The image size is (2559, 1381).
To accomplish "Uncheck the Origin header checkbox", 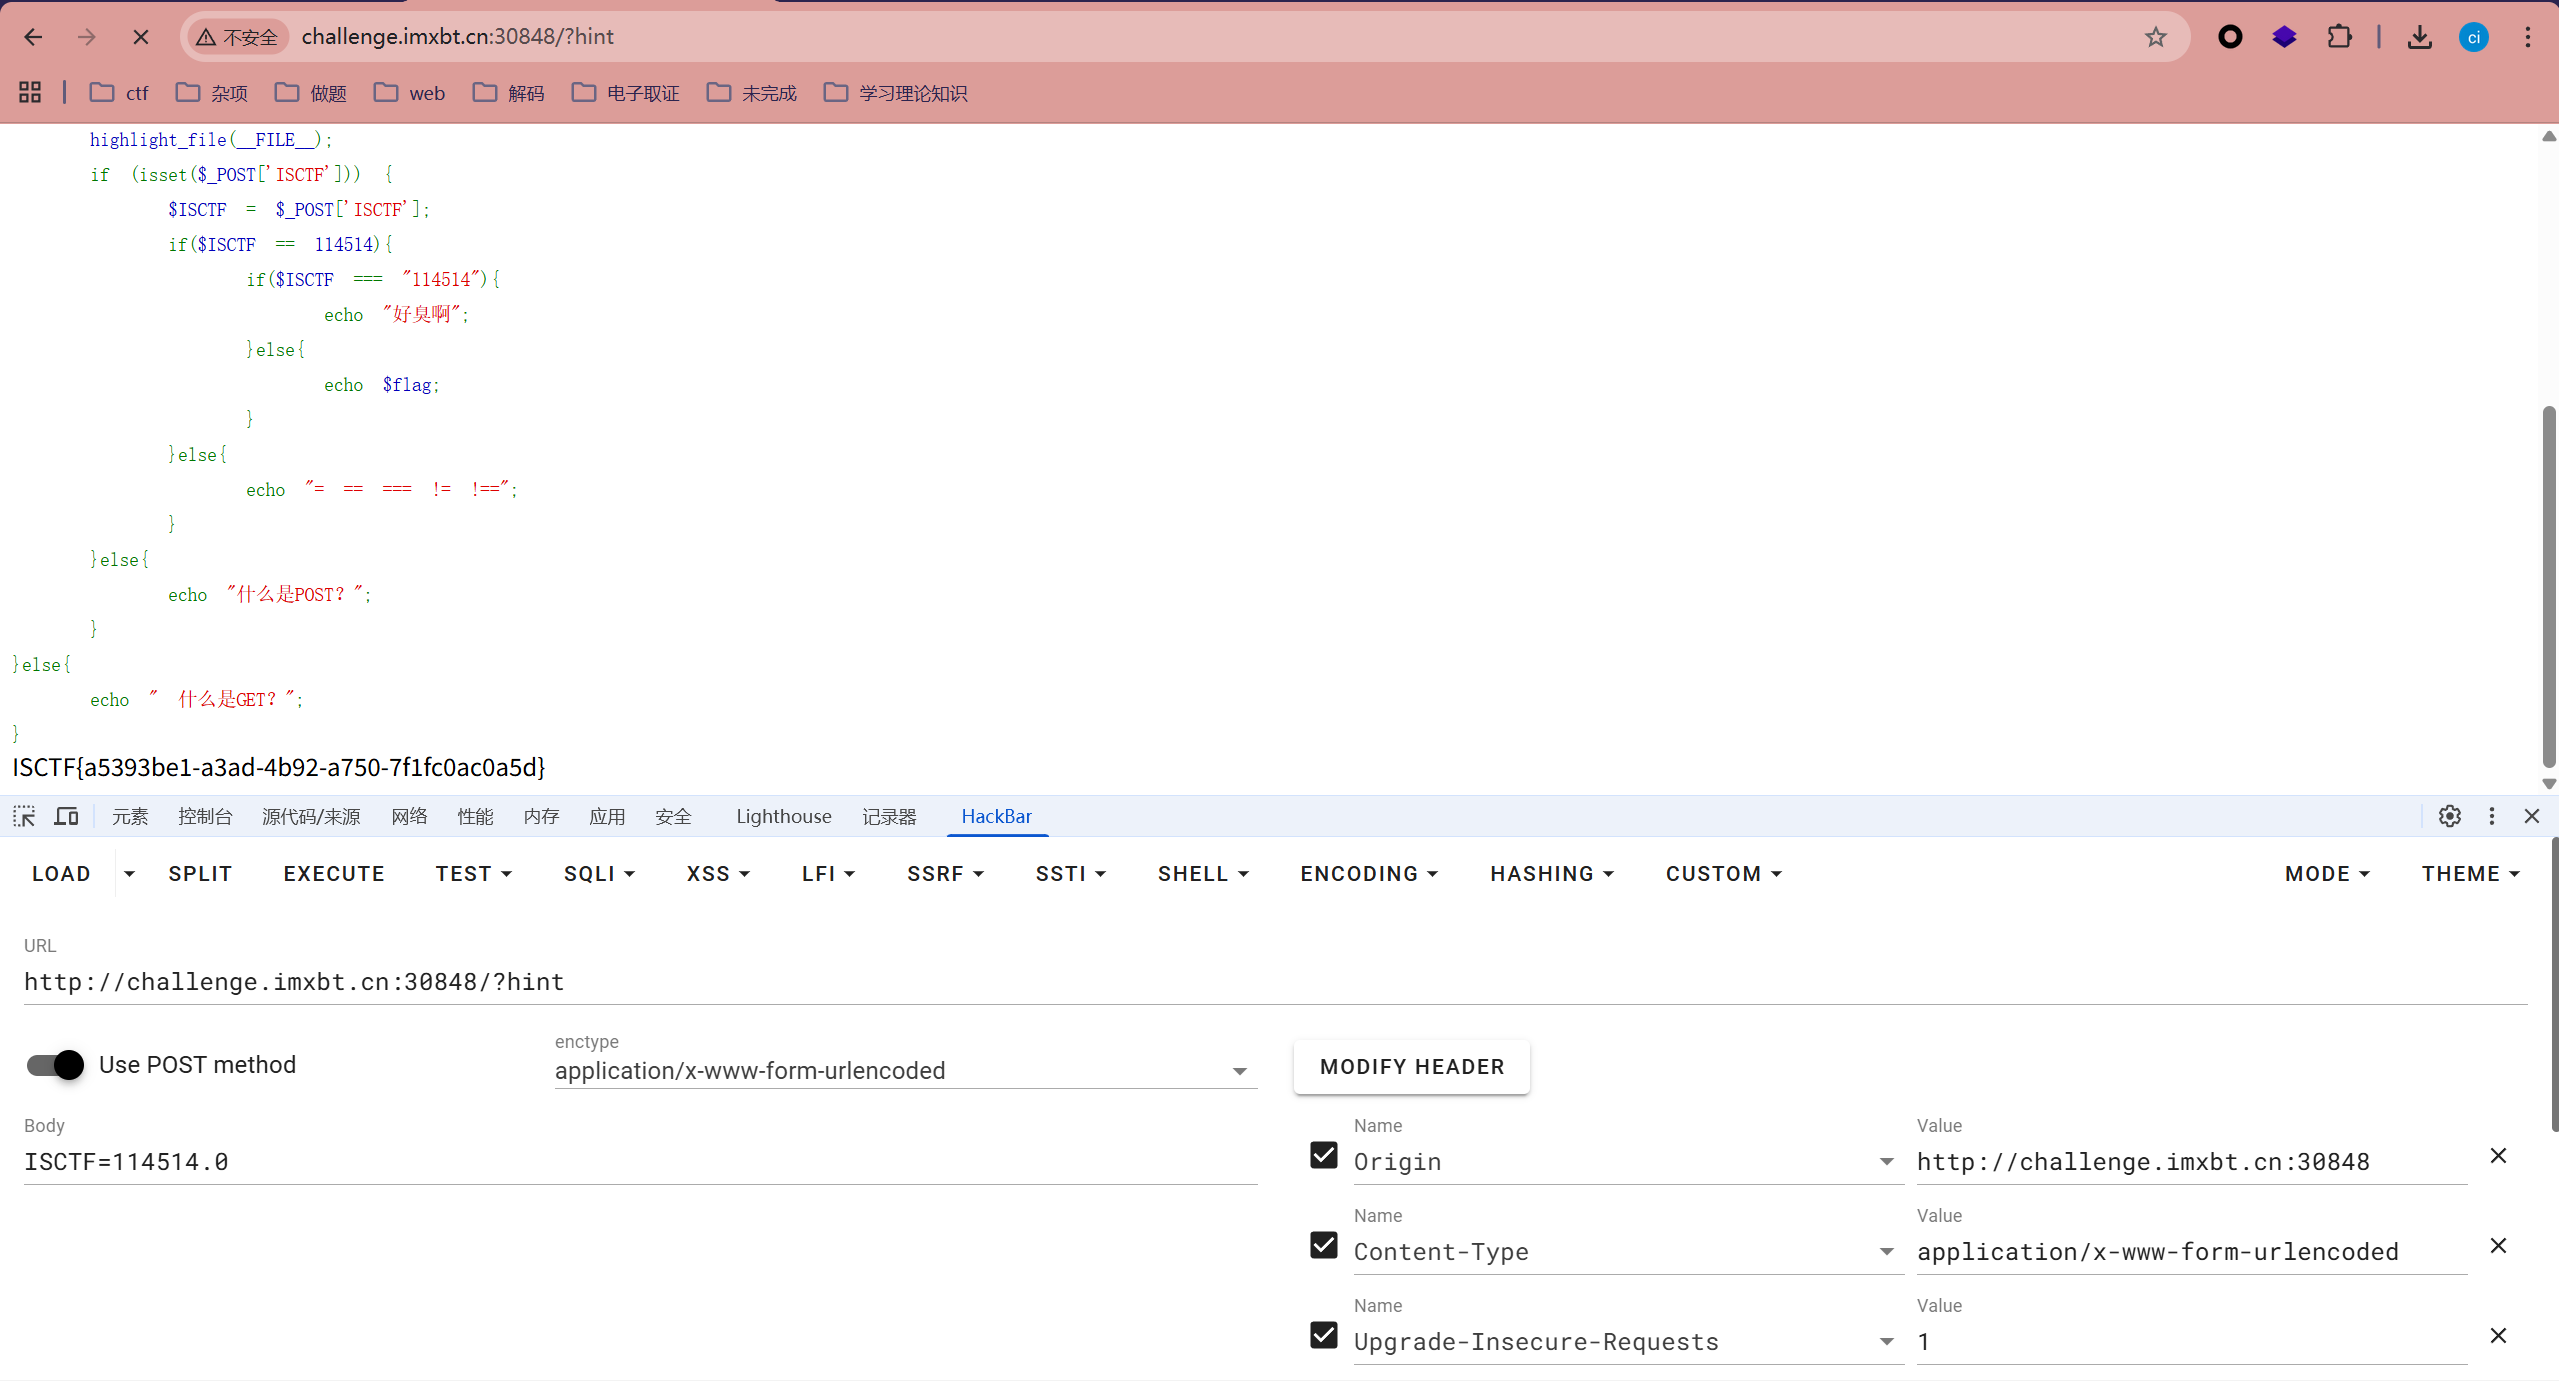I will pos(1323,1156).
